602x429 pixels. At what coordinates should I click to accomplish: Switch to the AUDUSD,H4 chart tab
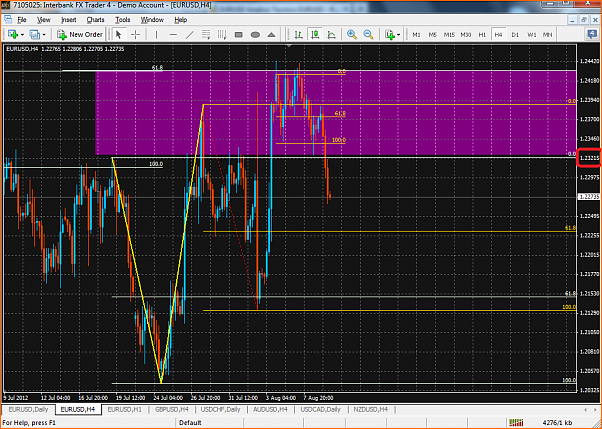pos(270,410)
